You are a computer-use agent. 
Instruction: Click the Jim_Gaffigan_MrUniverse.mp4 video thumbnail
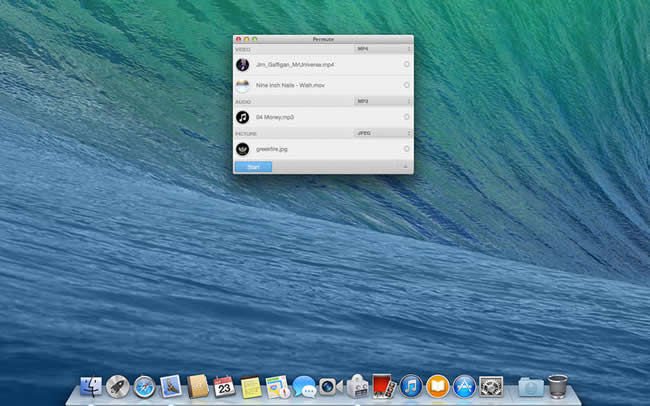(x=243, y=64)
